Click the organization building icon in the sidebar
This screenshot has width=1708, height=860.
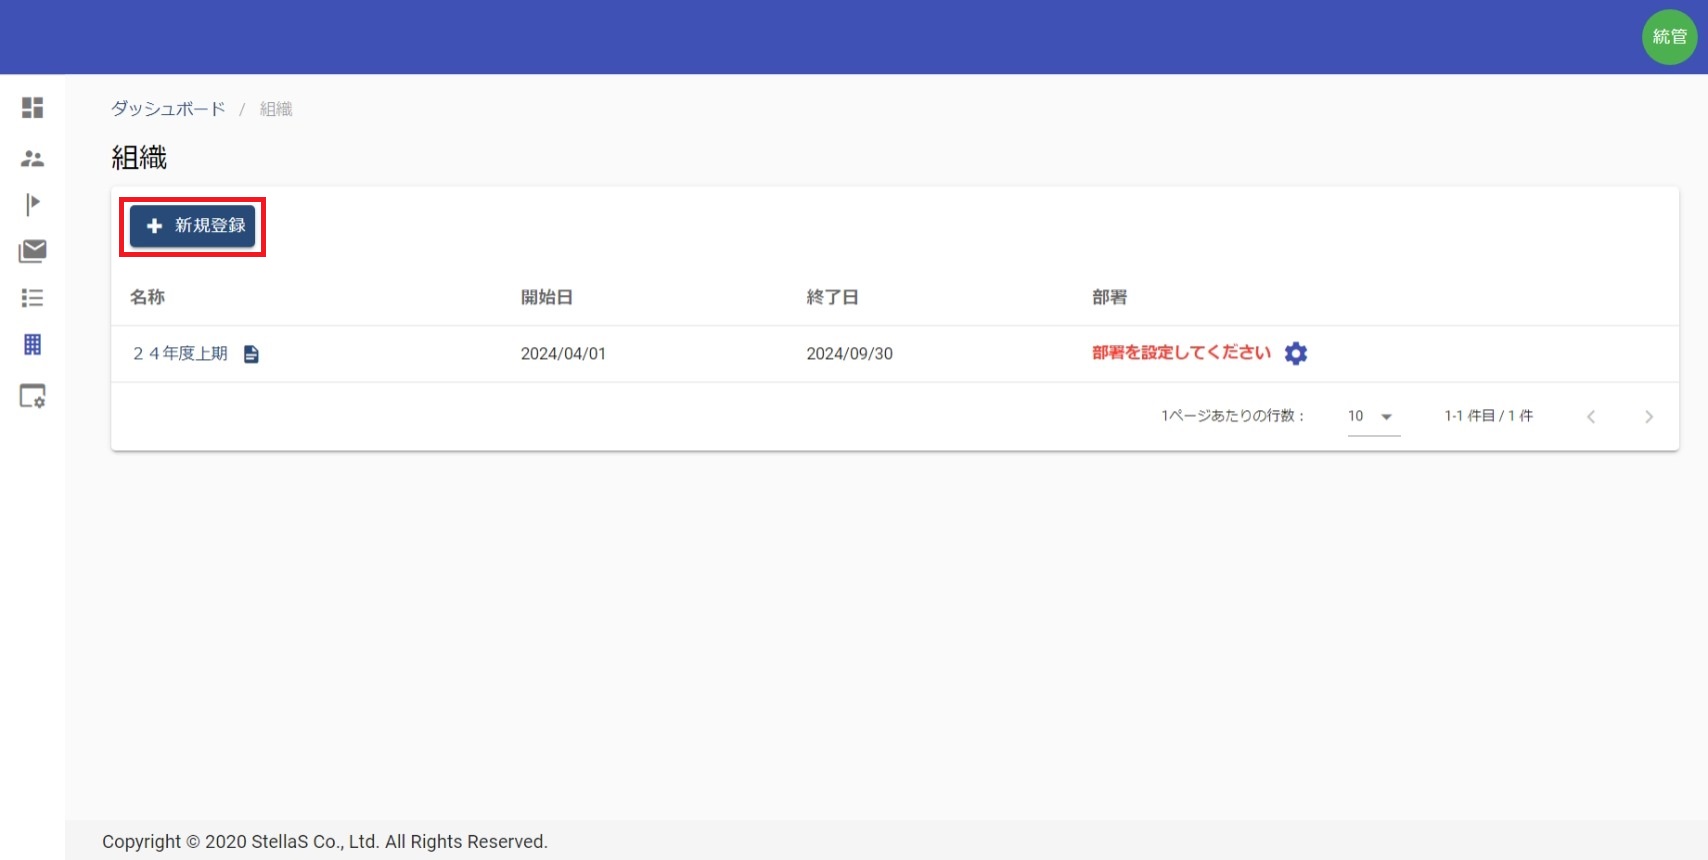point(32,345)
